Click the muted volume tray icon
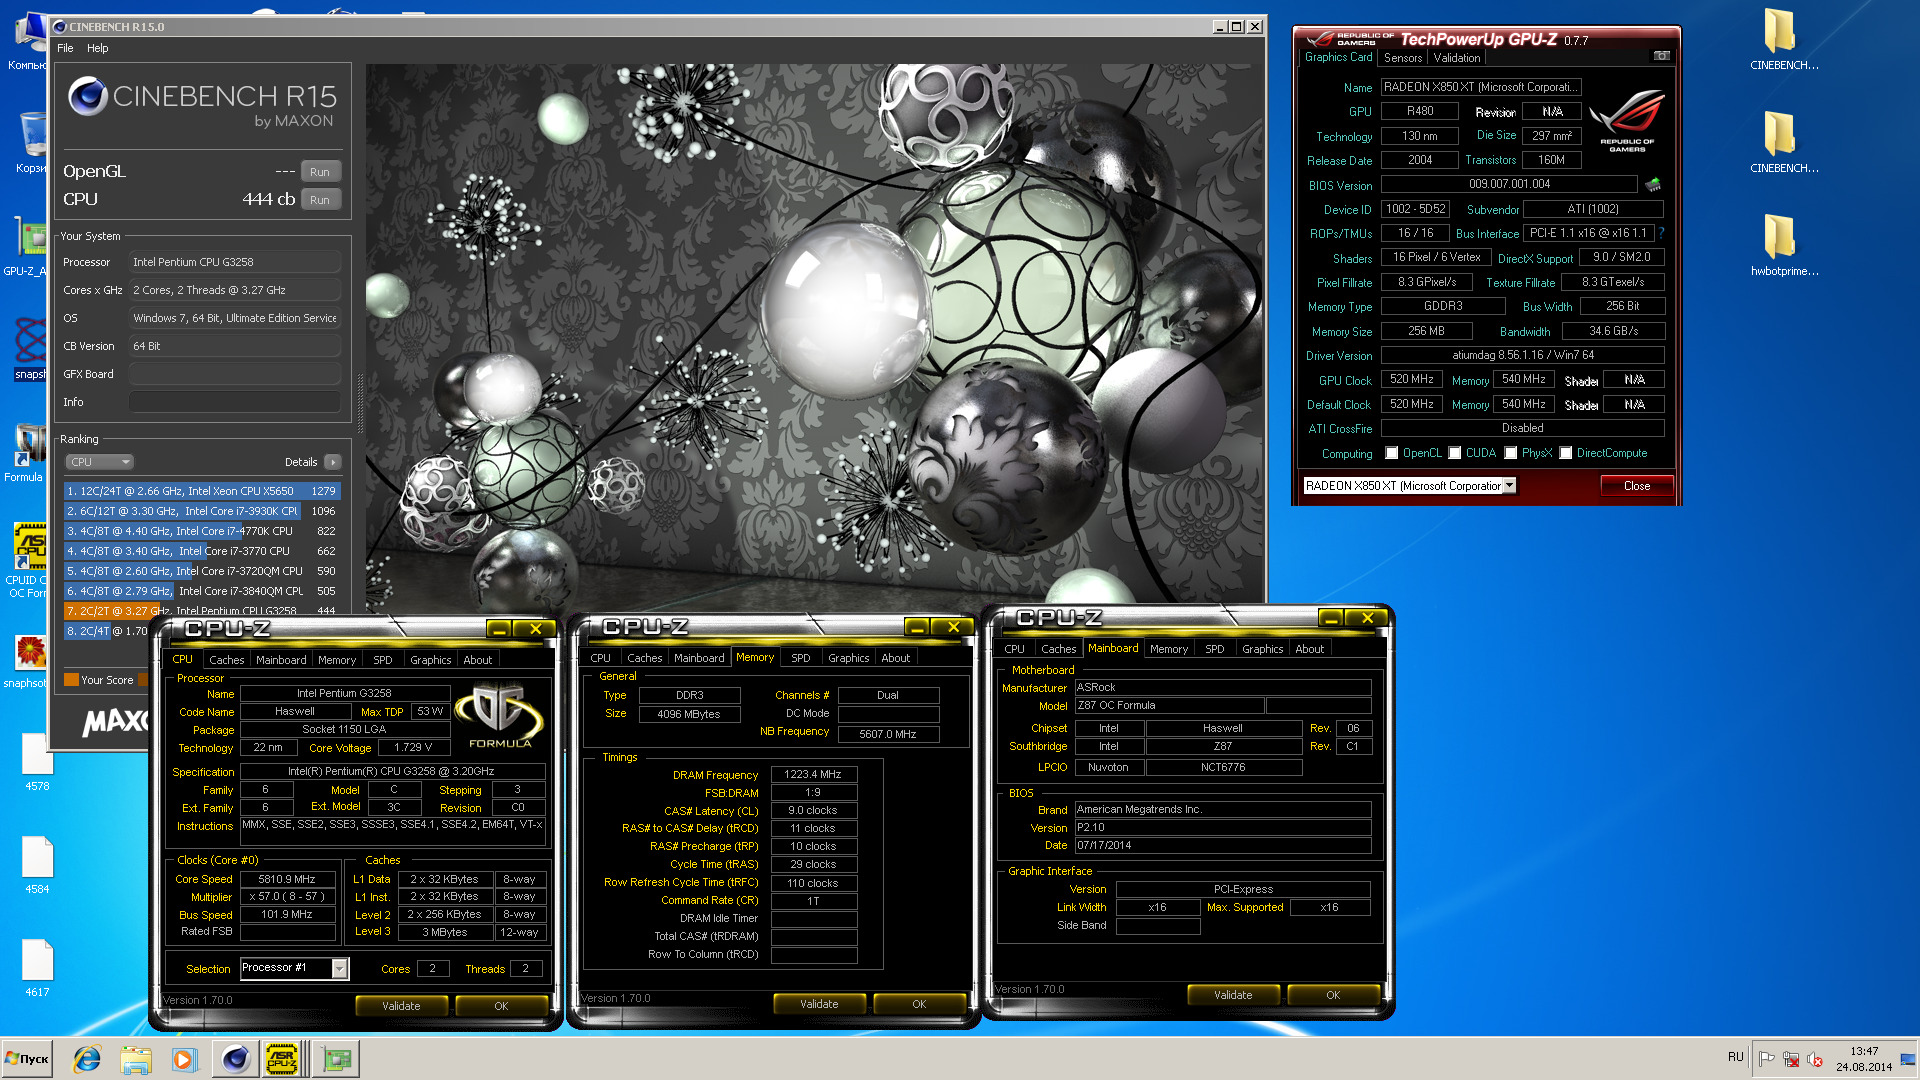Image resolution: width=1920 pixels, height=1080 pixels. click(x=1815, y=1059)
